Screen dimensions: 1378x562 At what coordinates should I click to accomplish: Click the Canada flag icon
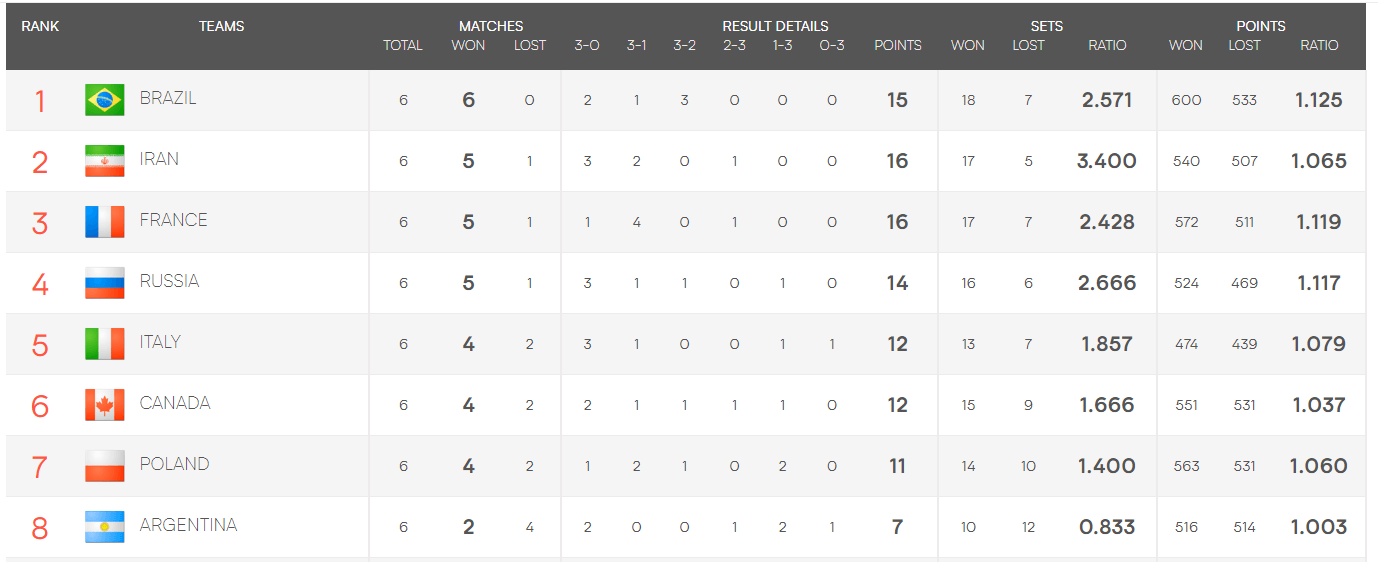105,405
